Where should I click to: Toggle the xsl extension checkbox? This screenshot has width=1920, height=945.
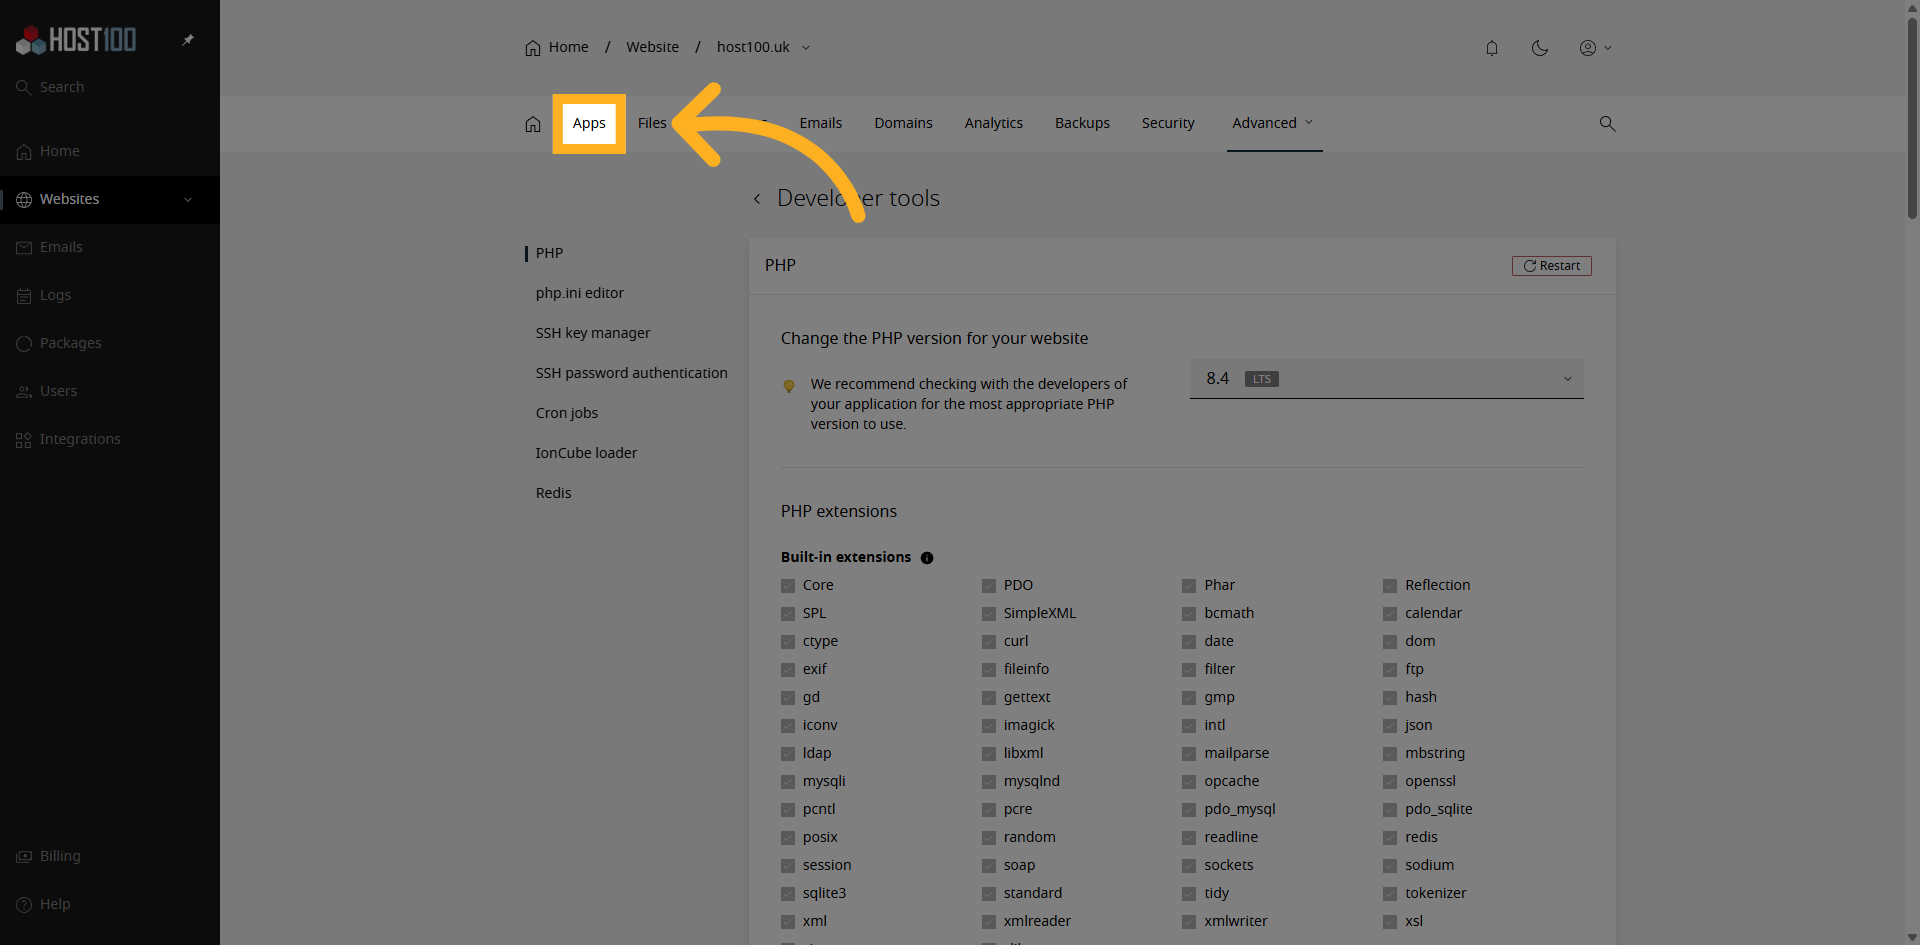click(x=1390, y=922)
